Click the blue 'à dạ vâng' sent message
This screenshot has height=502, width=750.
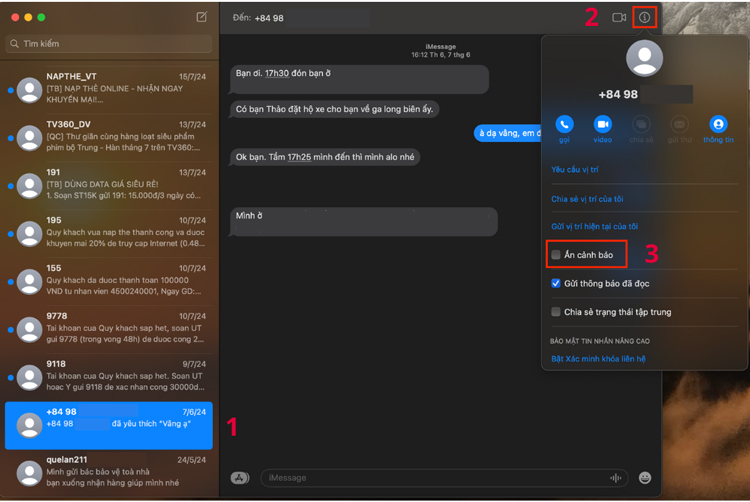click(508, 133)
